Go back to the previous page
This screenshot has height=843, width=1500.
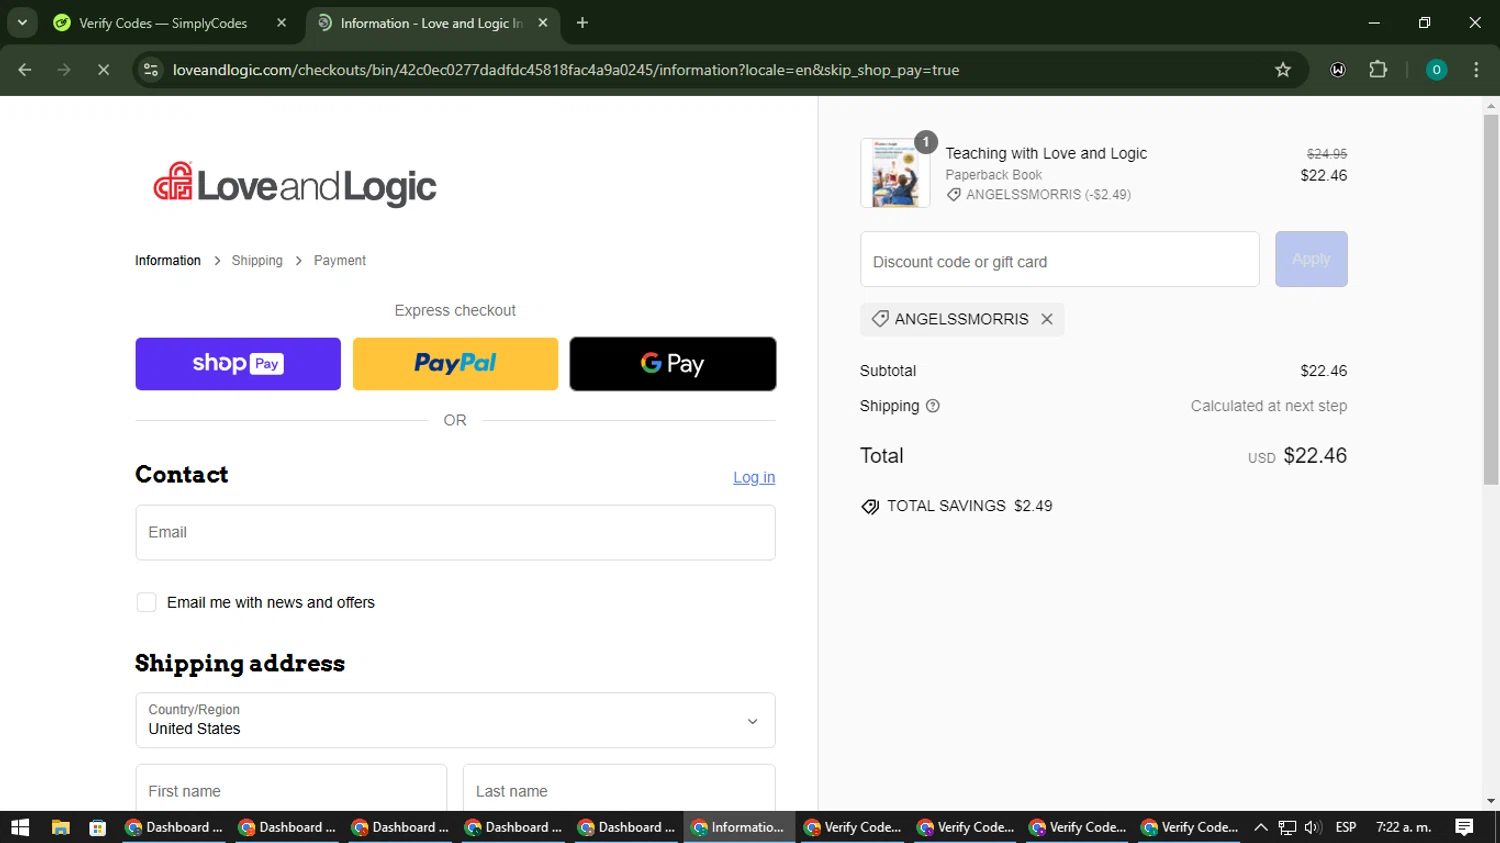pos(25,70)
